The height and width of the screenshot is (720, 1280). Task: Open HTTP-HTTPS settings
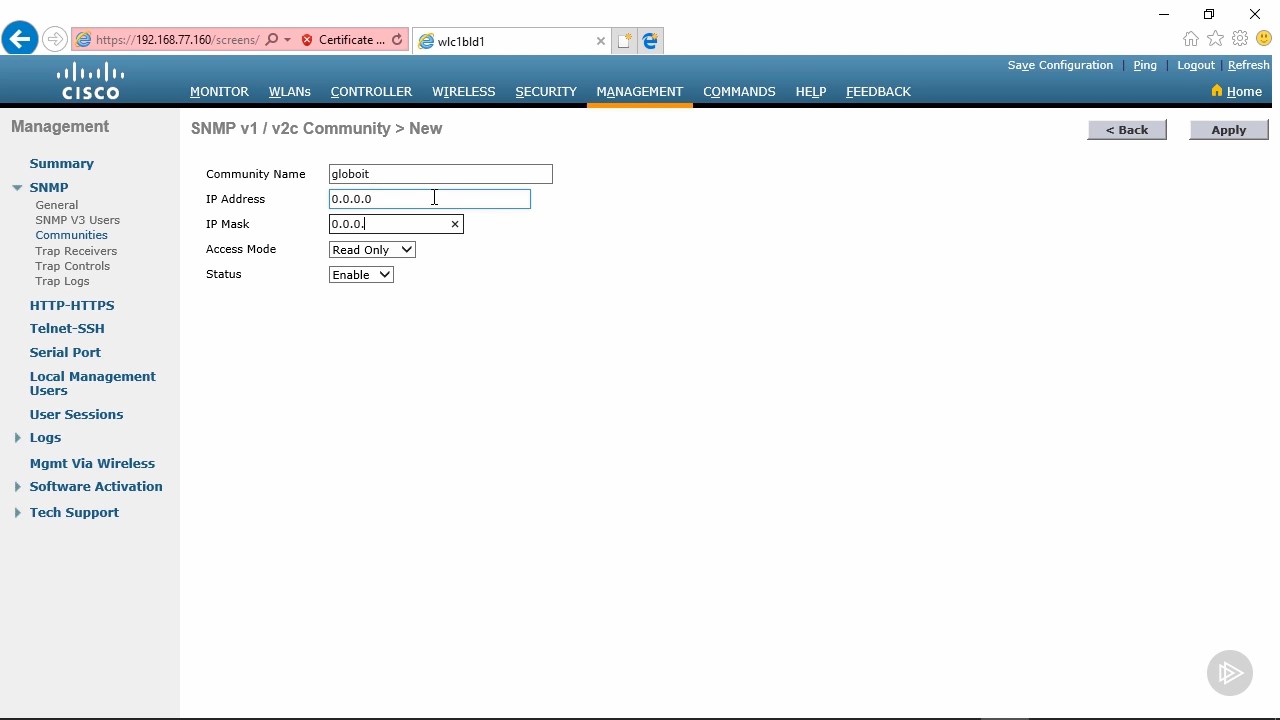(x=72, y=305)
